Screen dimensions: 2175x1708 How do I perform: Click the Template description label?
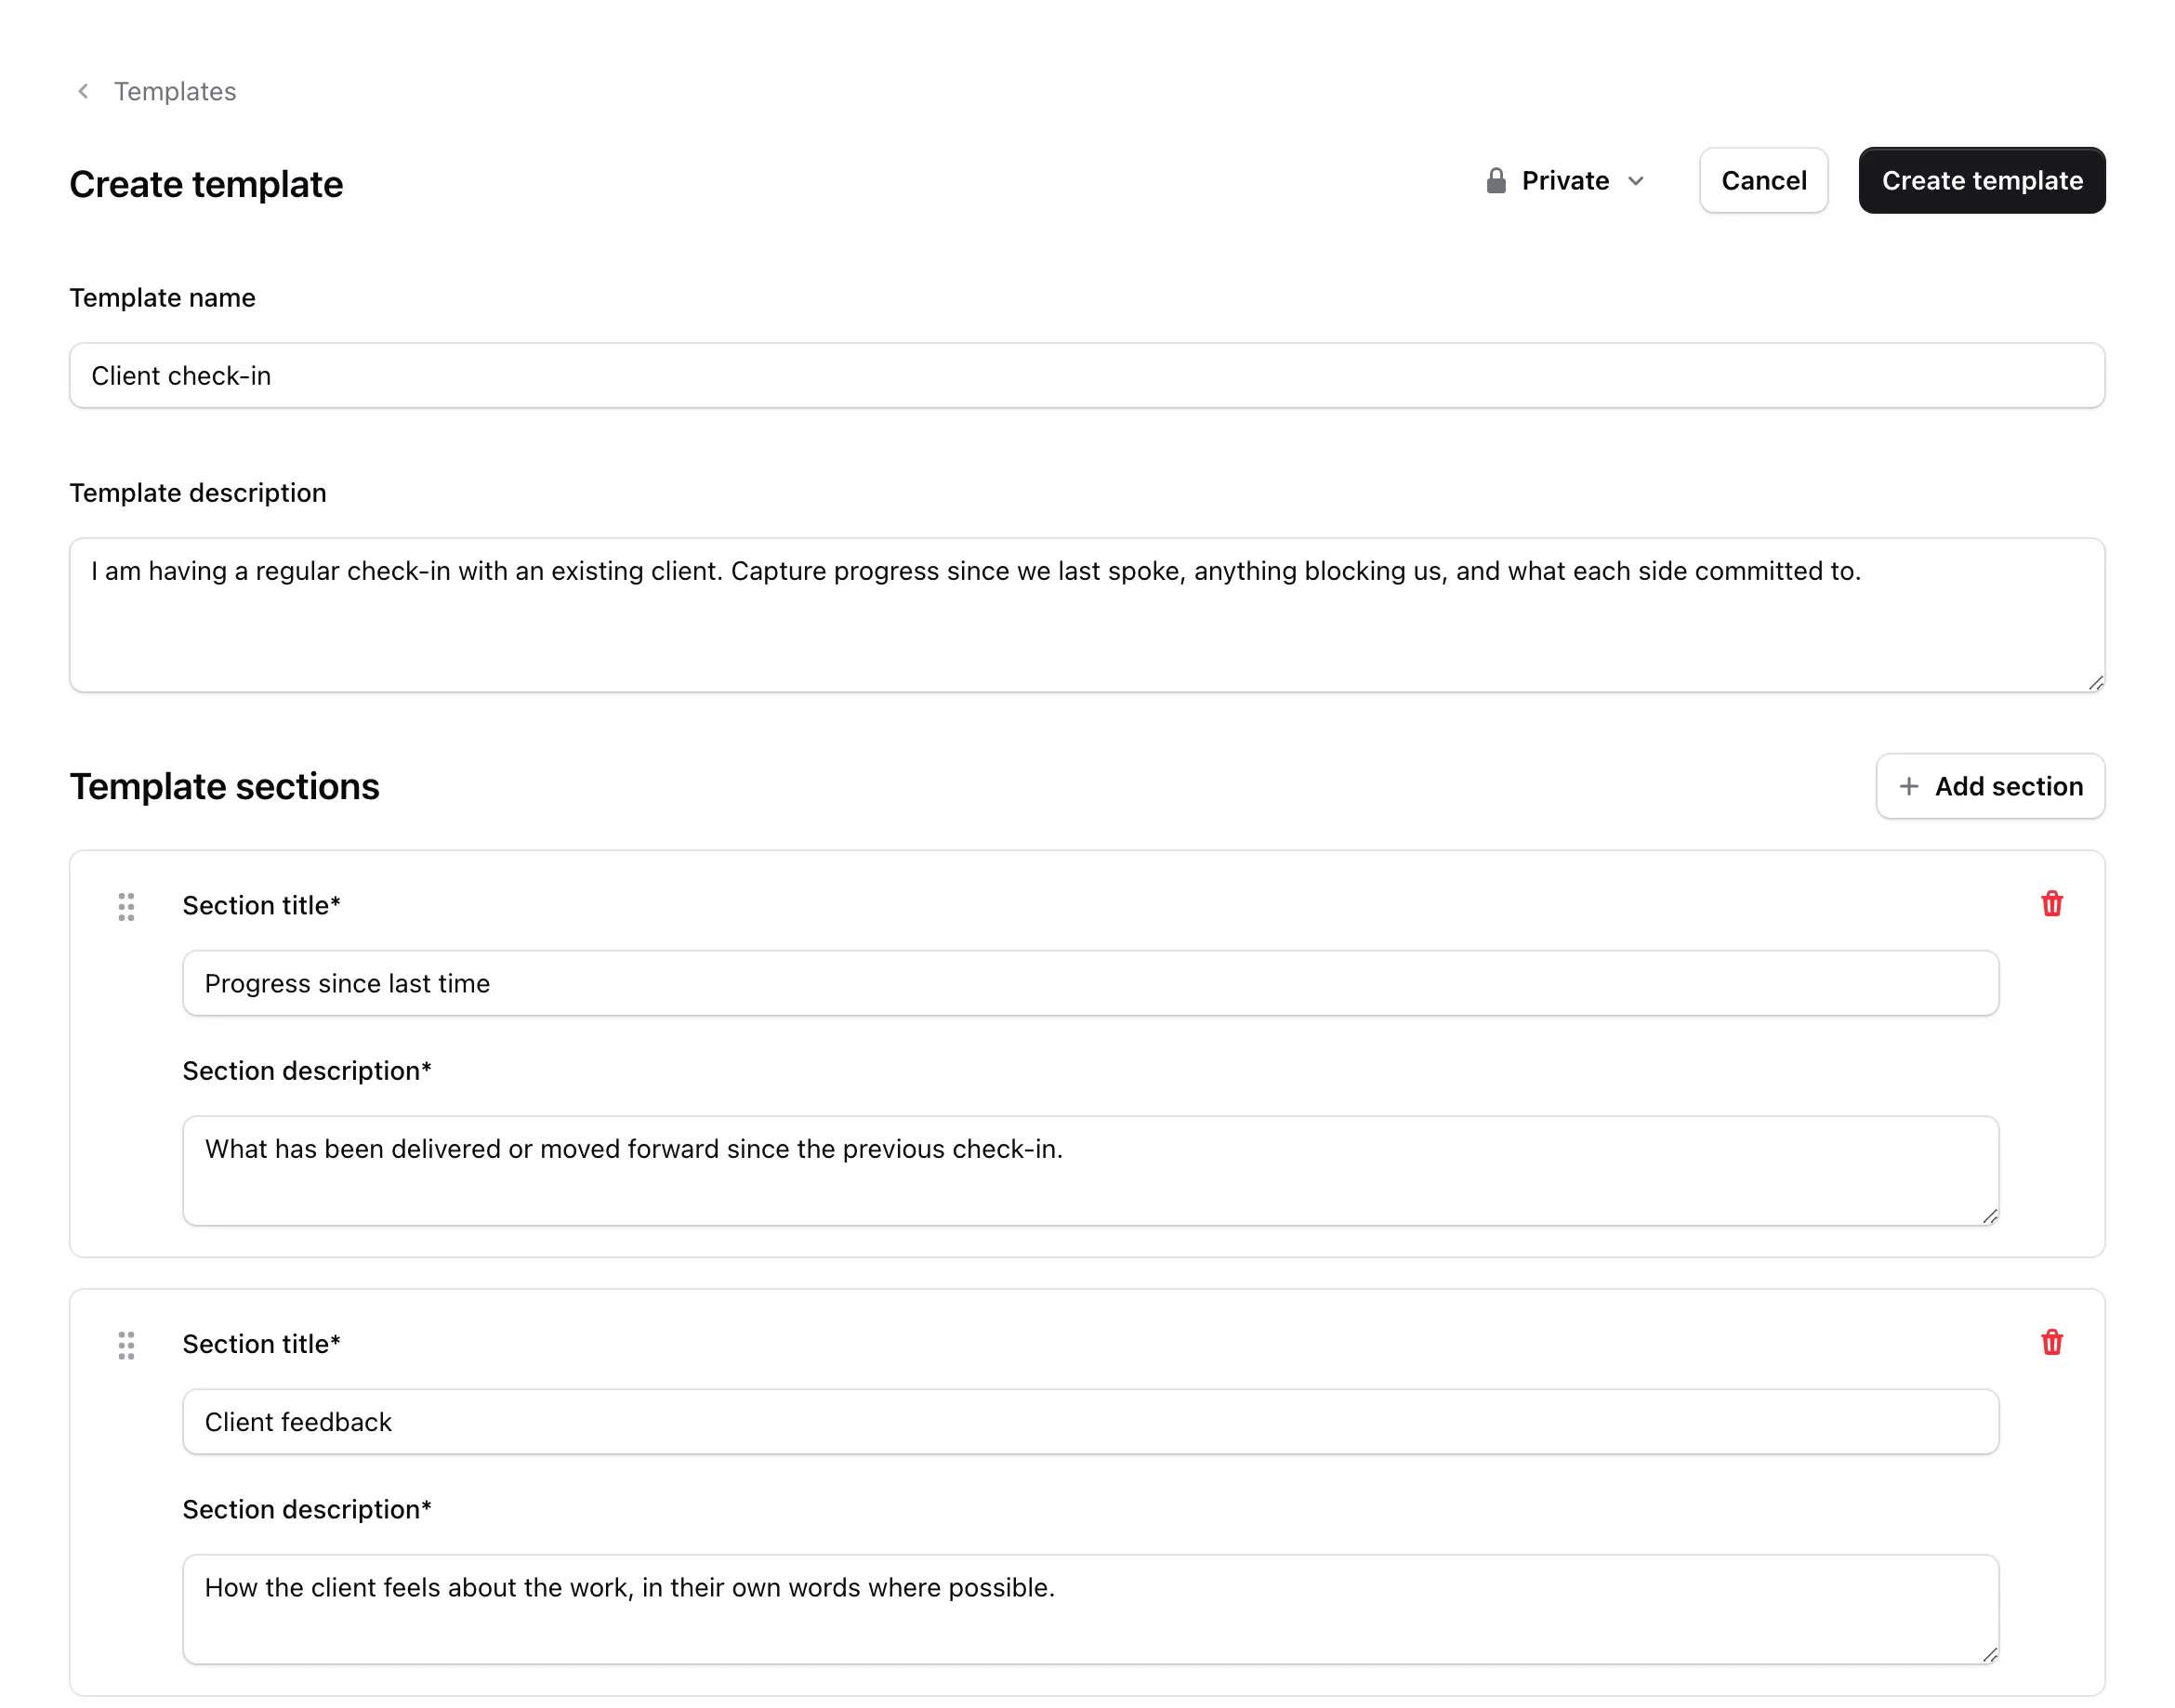click(198, 493)
